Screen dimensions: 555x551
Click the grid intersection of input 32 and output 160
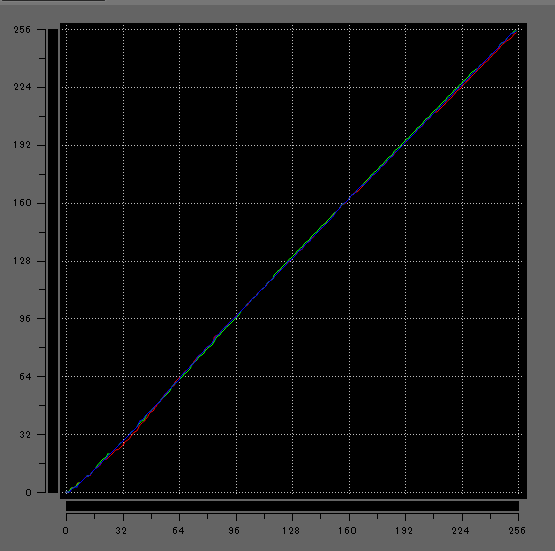[124, 203]
